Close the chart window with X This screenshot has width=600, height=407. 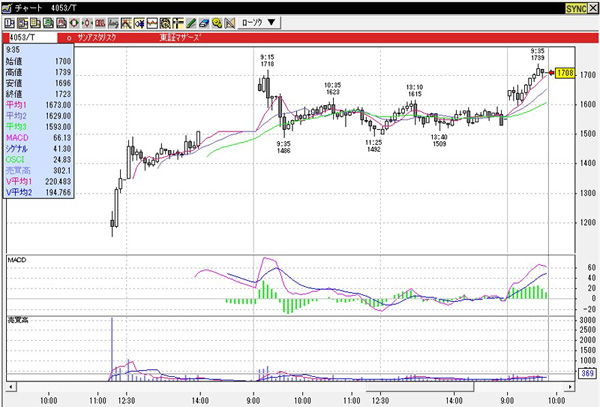coord(594,6)
